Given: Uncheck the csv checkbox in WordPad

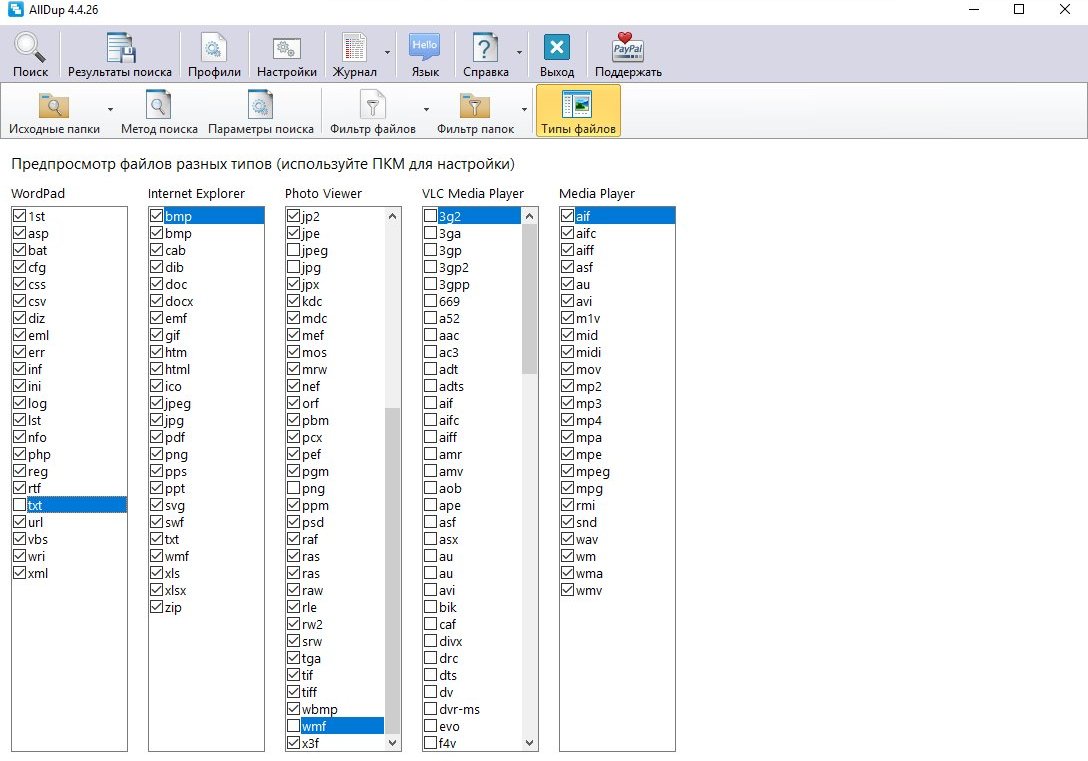Looking at the screenshot, I should 19,301.
